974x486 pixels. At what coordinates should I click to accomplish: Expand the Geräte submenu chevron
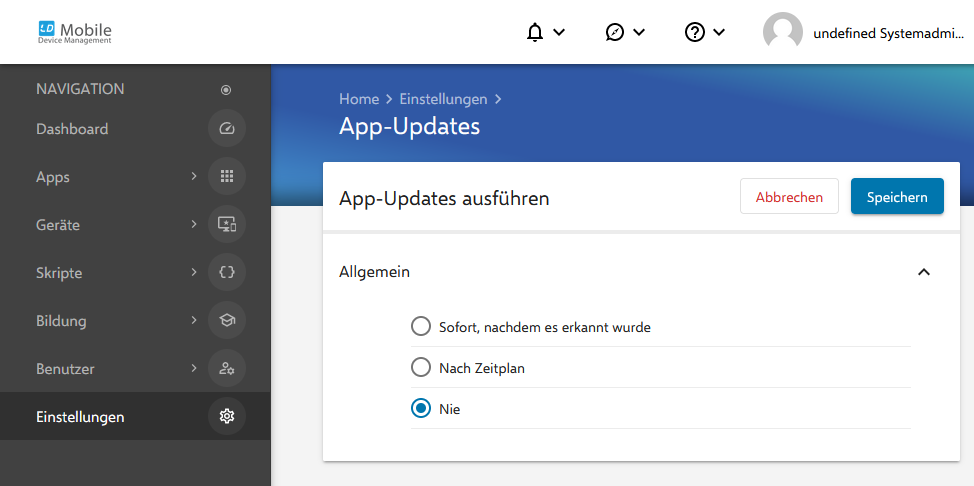tap(194, 224)
